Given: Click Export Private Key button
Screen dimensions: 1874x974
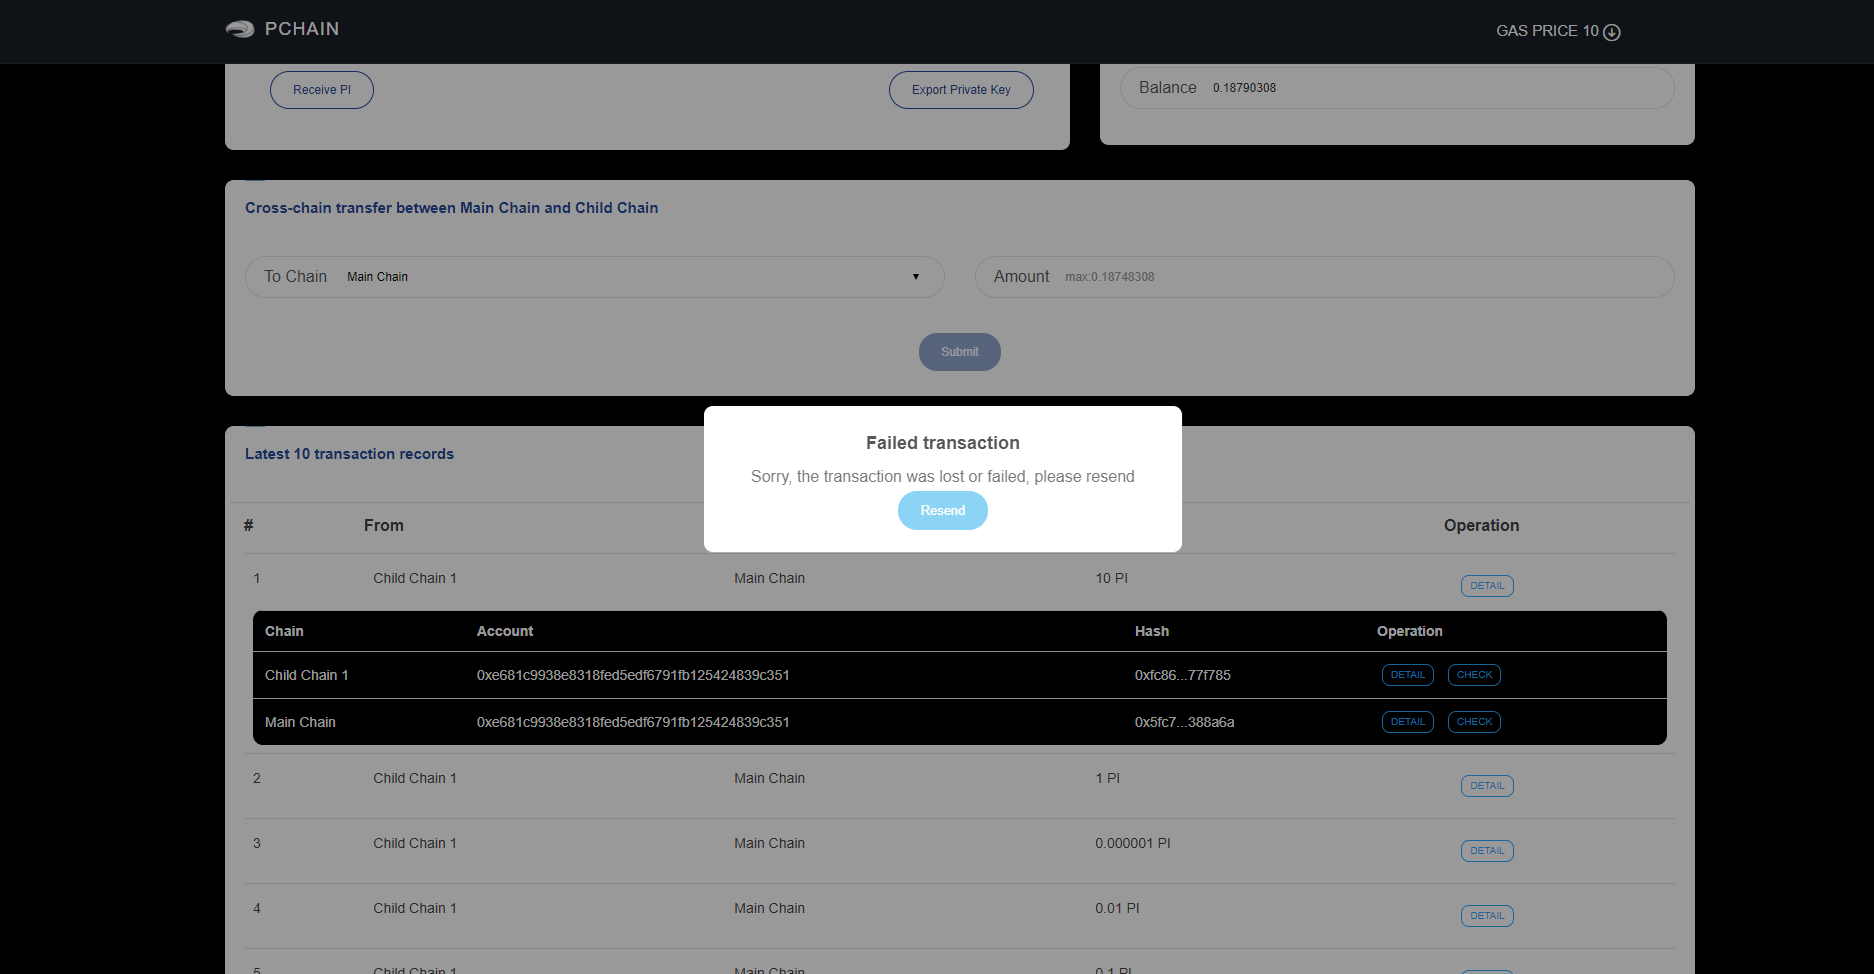Looking at the screenshot, I should 960,90.
